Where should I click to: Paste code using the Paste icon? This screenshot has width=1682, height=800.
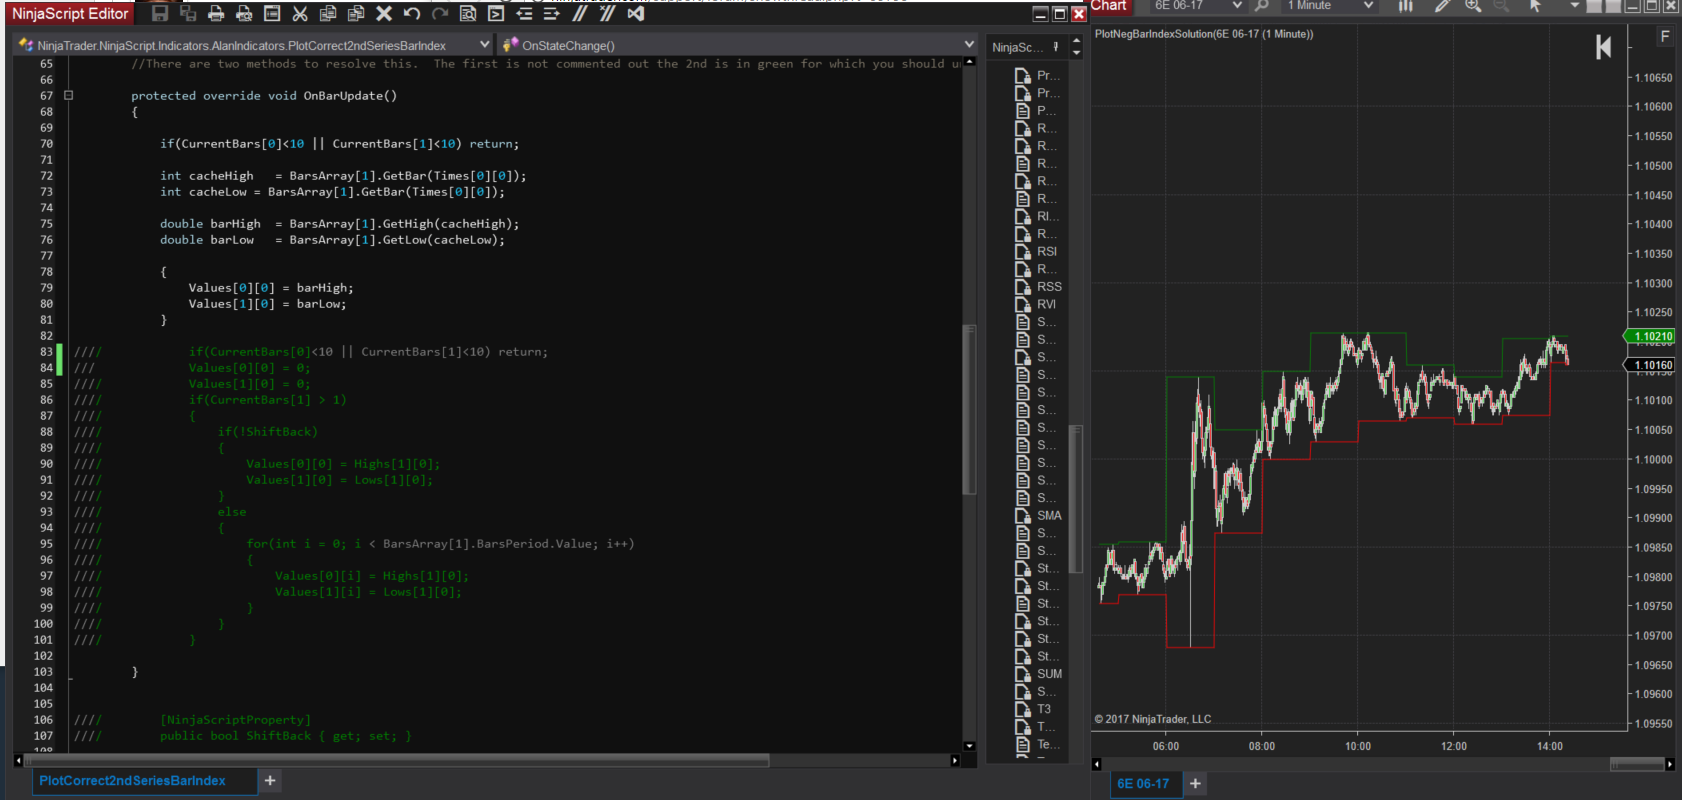[356, 13]
